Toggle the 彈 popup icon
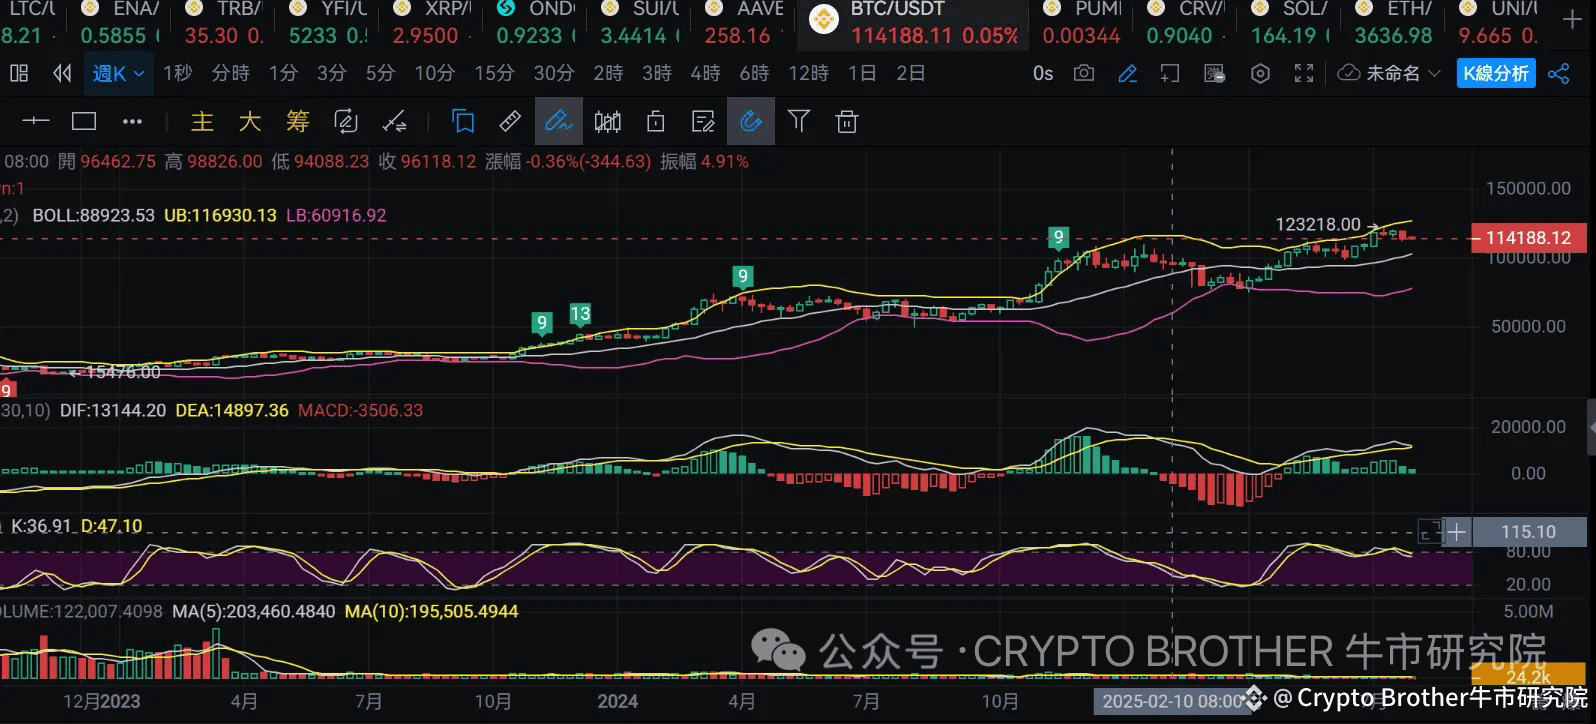The image size is (1596, 724). coord(1214,73)
